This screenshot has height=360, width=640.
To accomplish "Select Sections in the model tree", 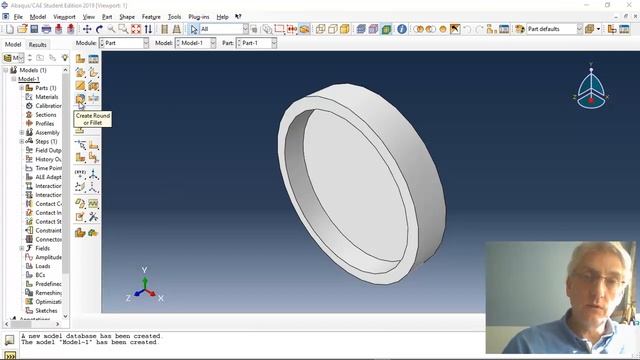I will pyautogui.click(x=46, y=115).
